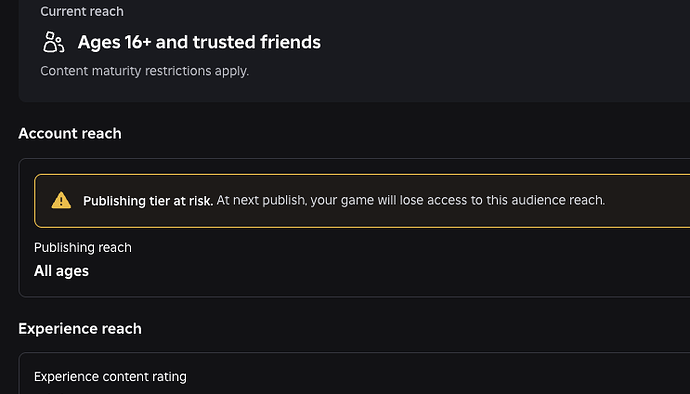Click the Current reach label

pos(82,11)
